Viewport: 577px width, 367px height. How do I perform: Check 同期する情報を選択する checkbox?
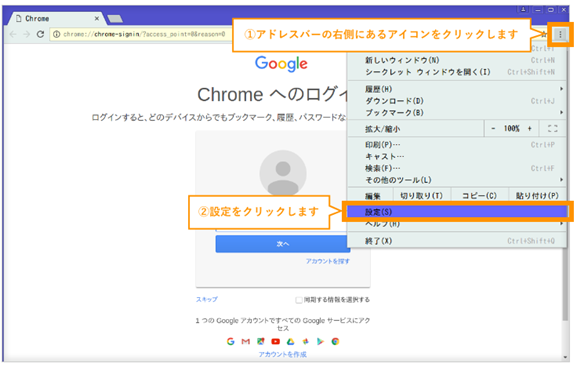(x=299, y=300)
